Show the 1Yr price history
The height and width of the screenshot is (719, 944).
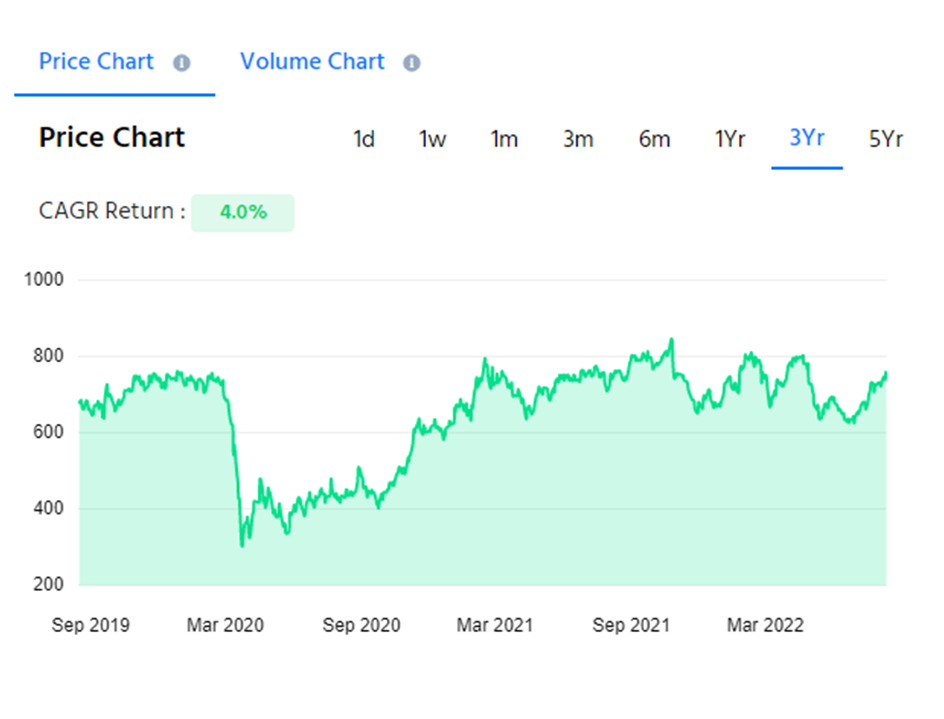(730, 139)
